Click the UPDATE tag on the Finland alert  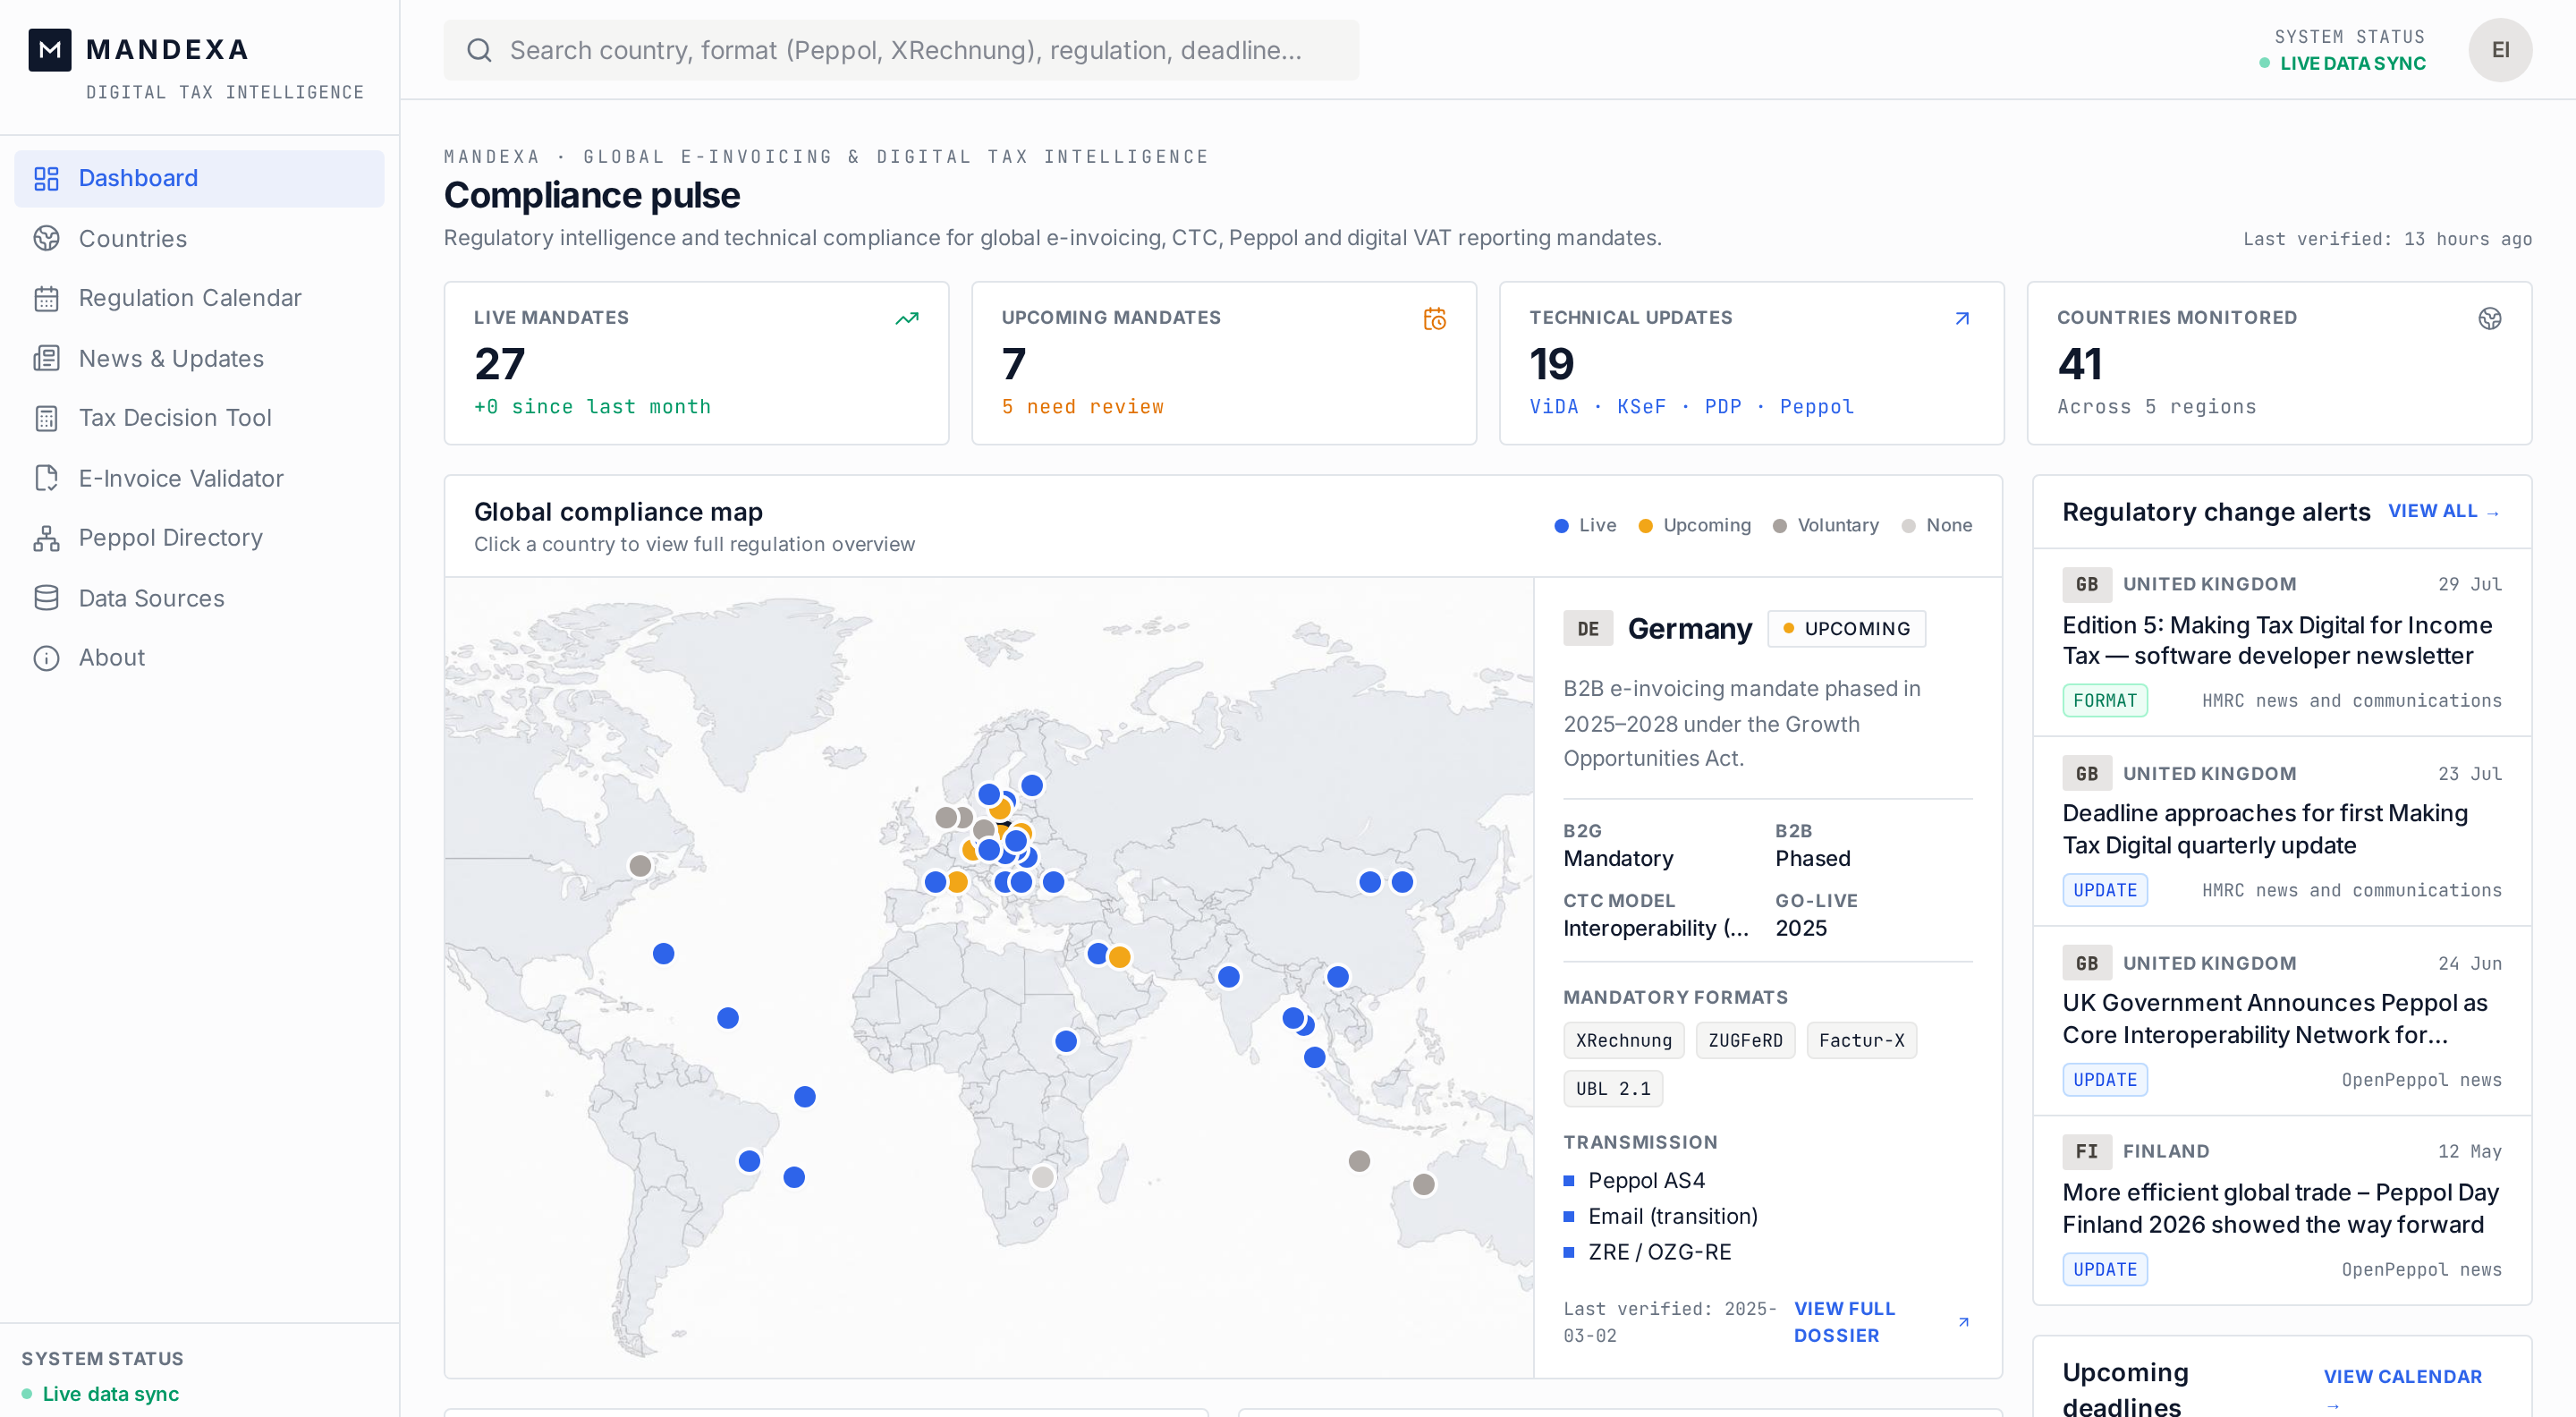(x=2105, y=1269)
